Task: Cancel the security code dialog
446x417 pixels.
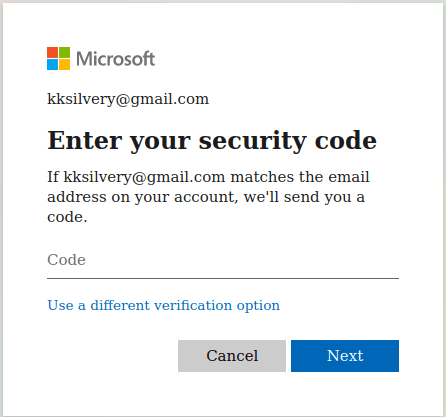Action: 232,356
